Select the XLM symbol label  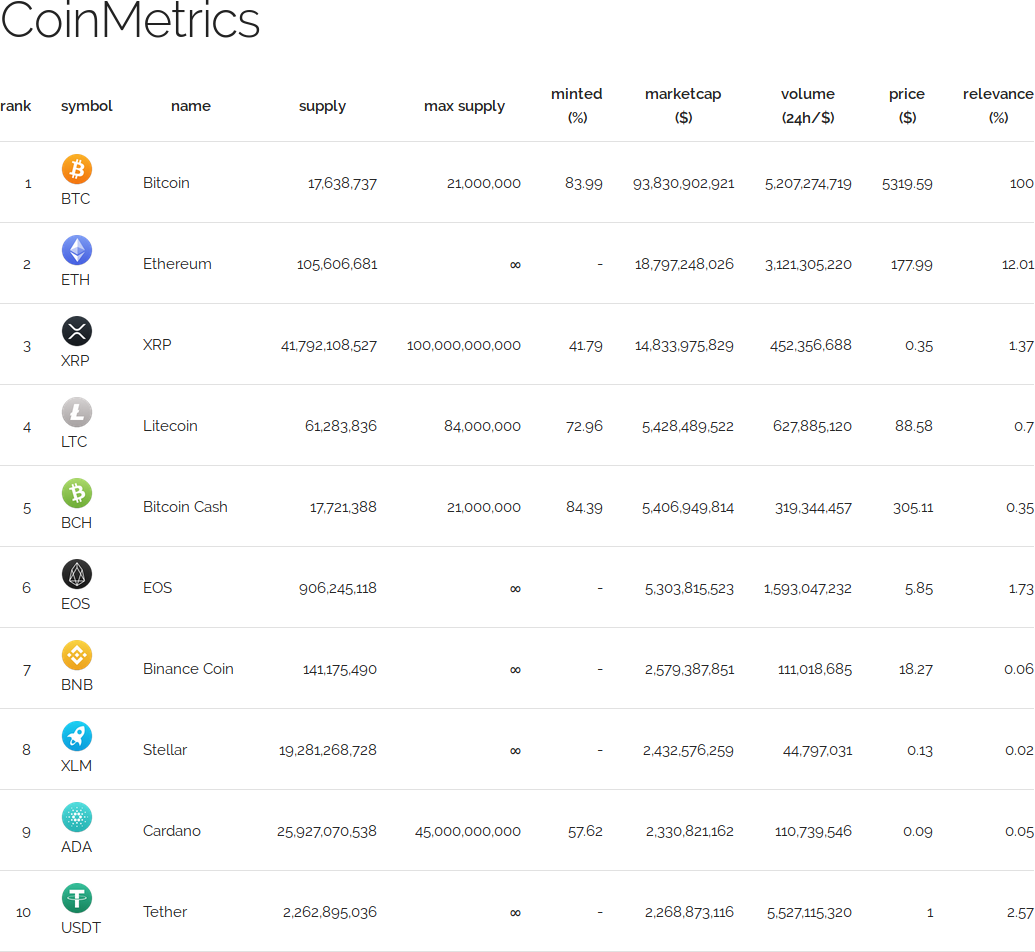77,766
